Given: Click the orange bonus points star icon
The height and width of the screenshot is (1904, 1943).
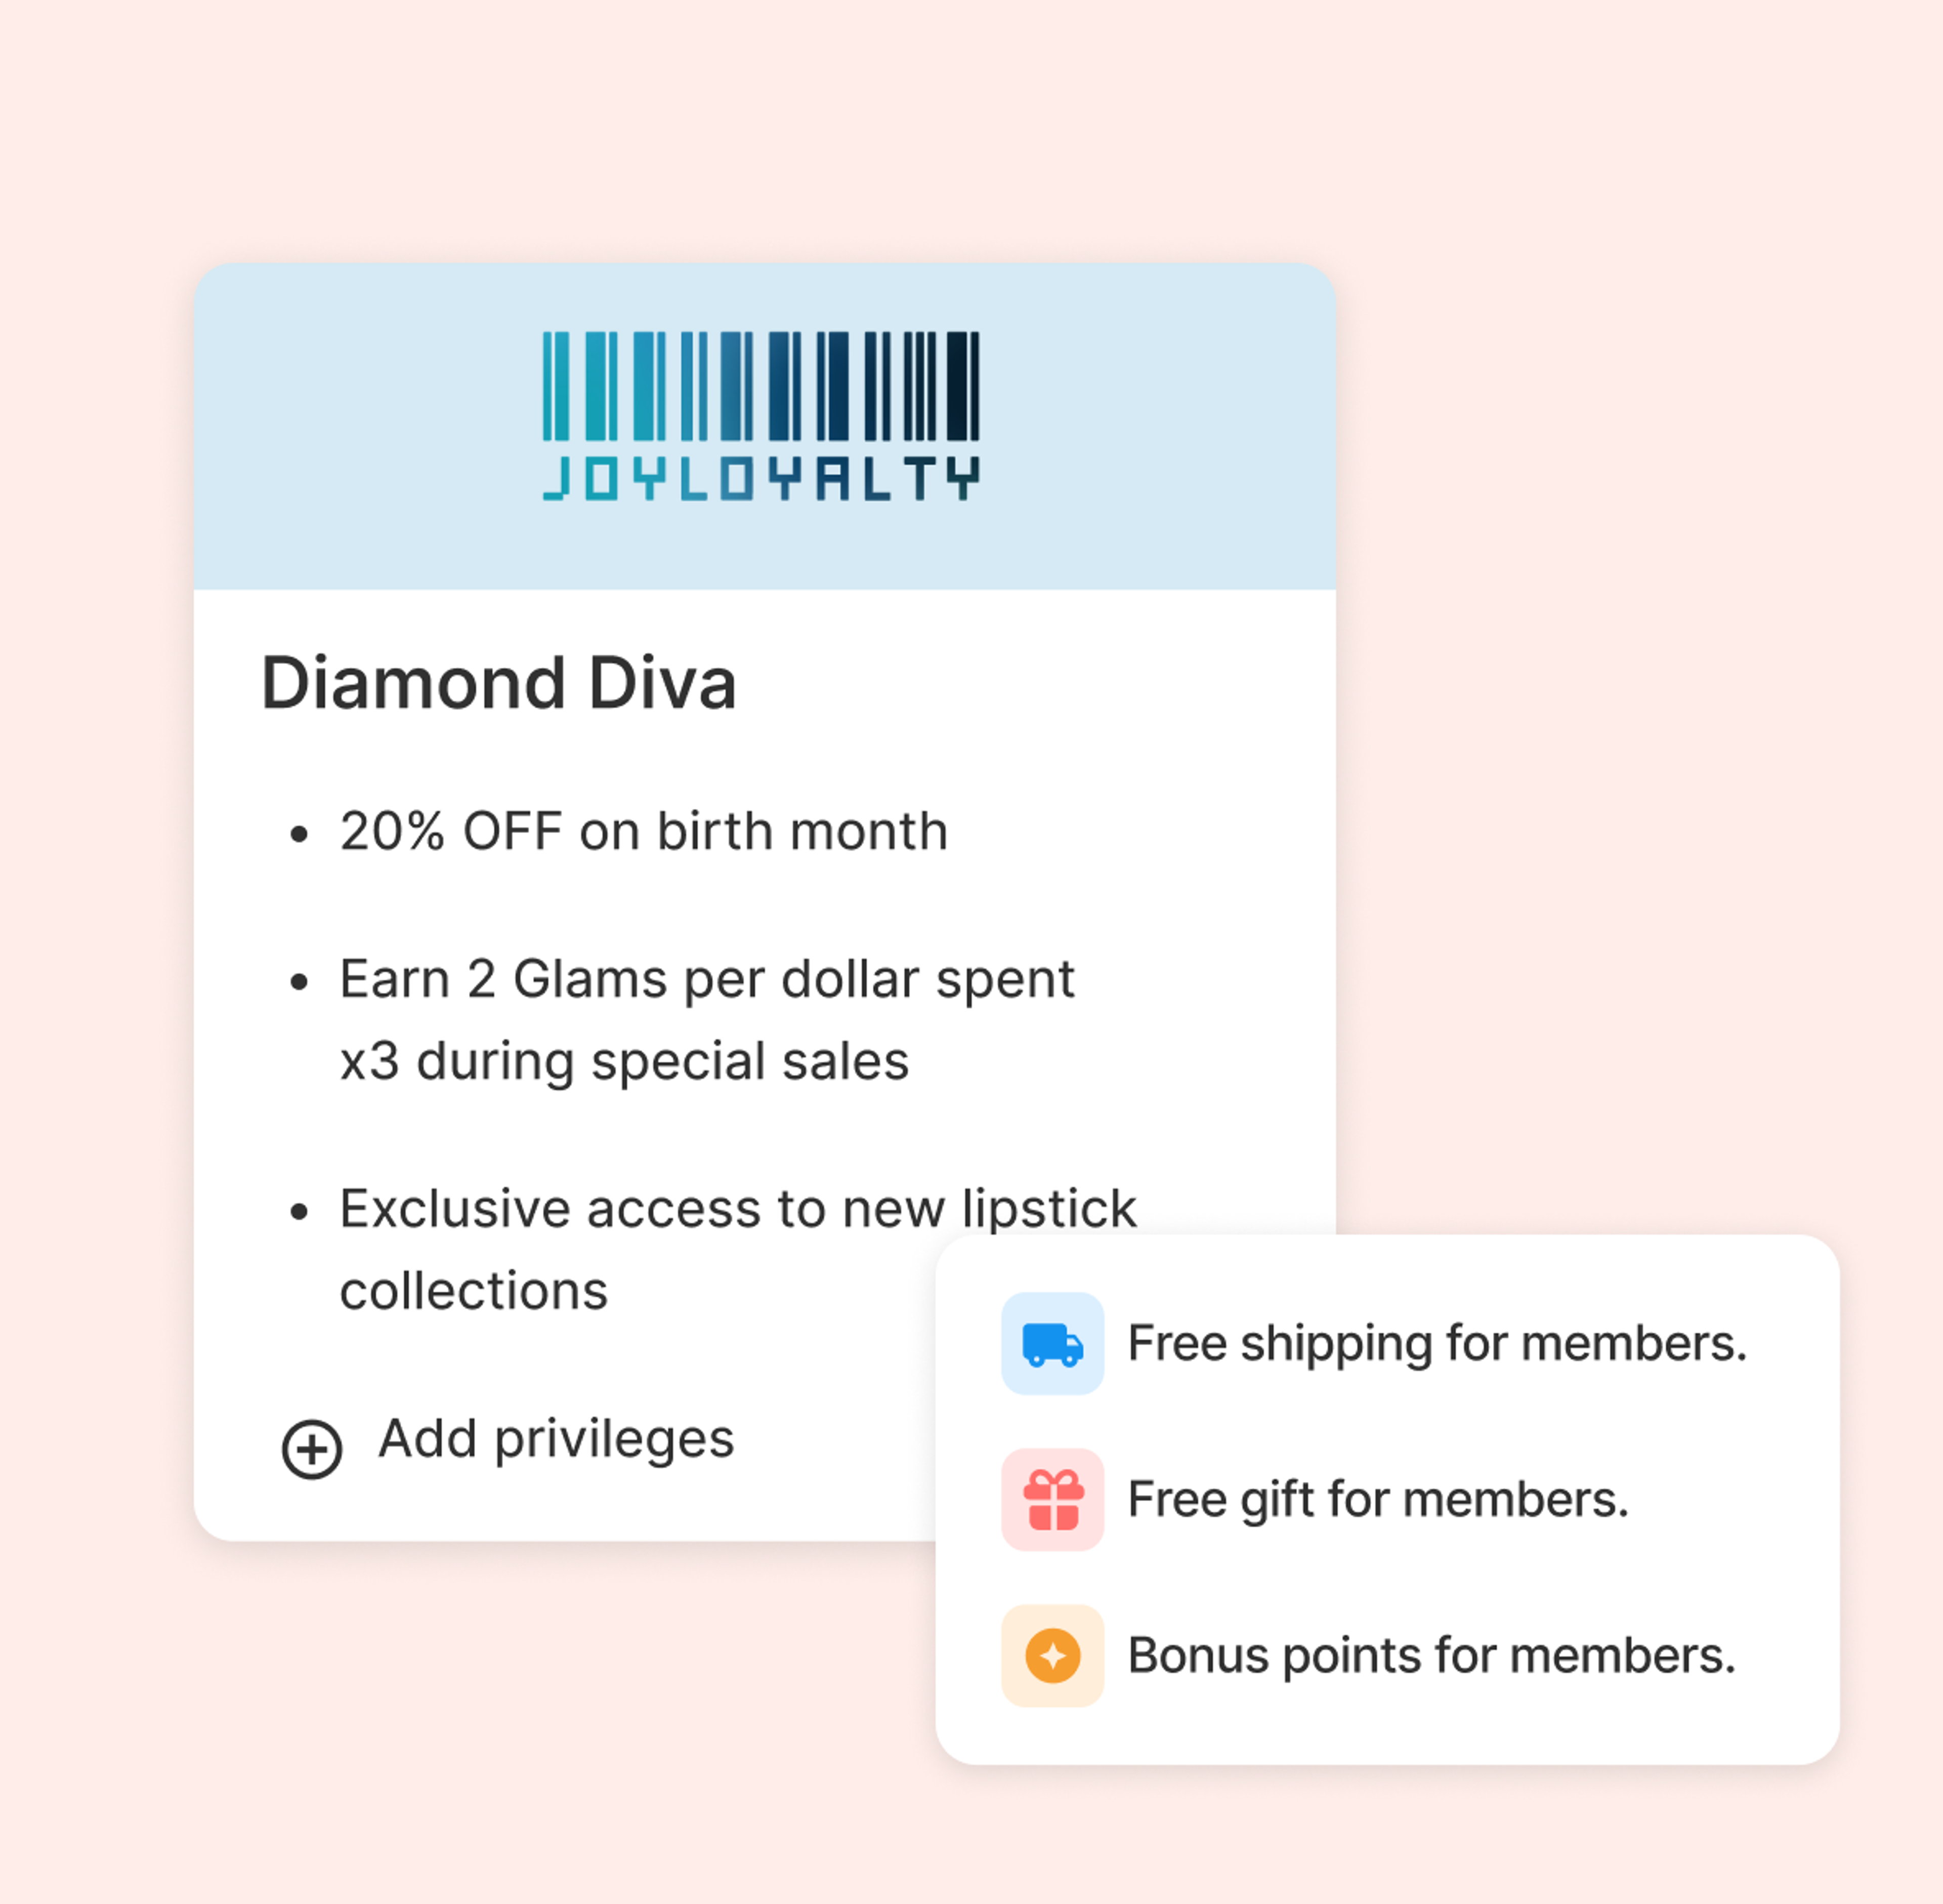Looking at the screenshot, I should click(x=1052, y=1655).
